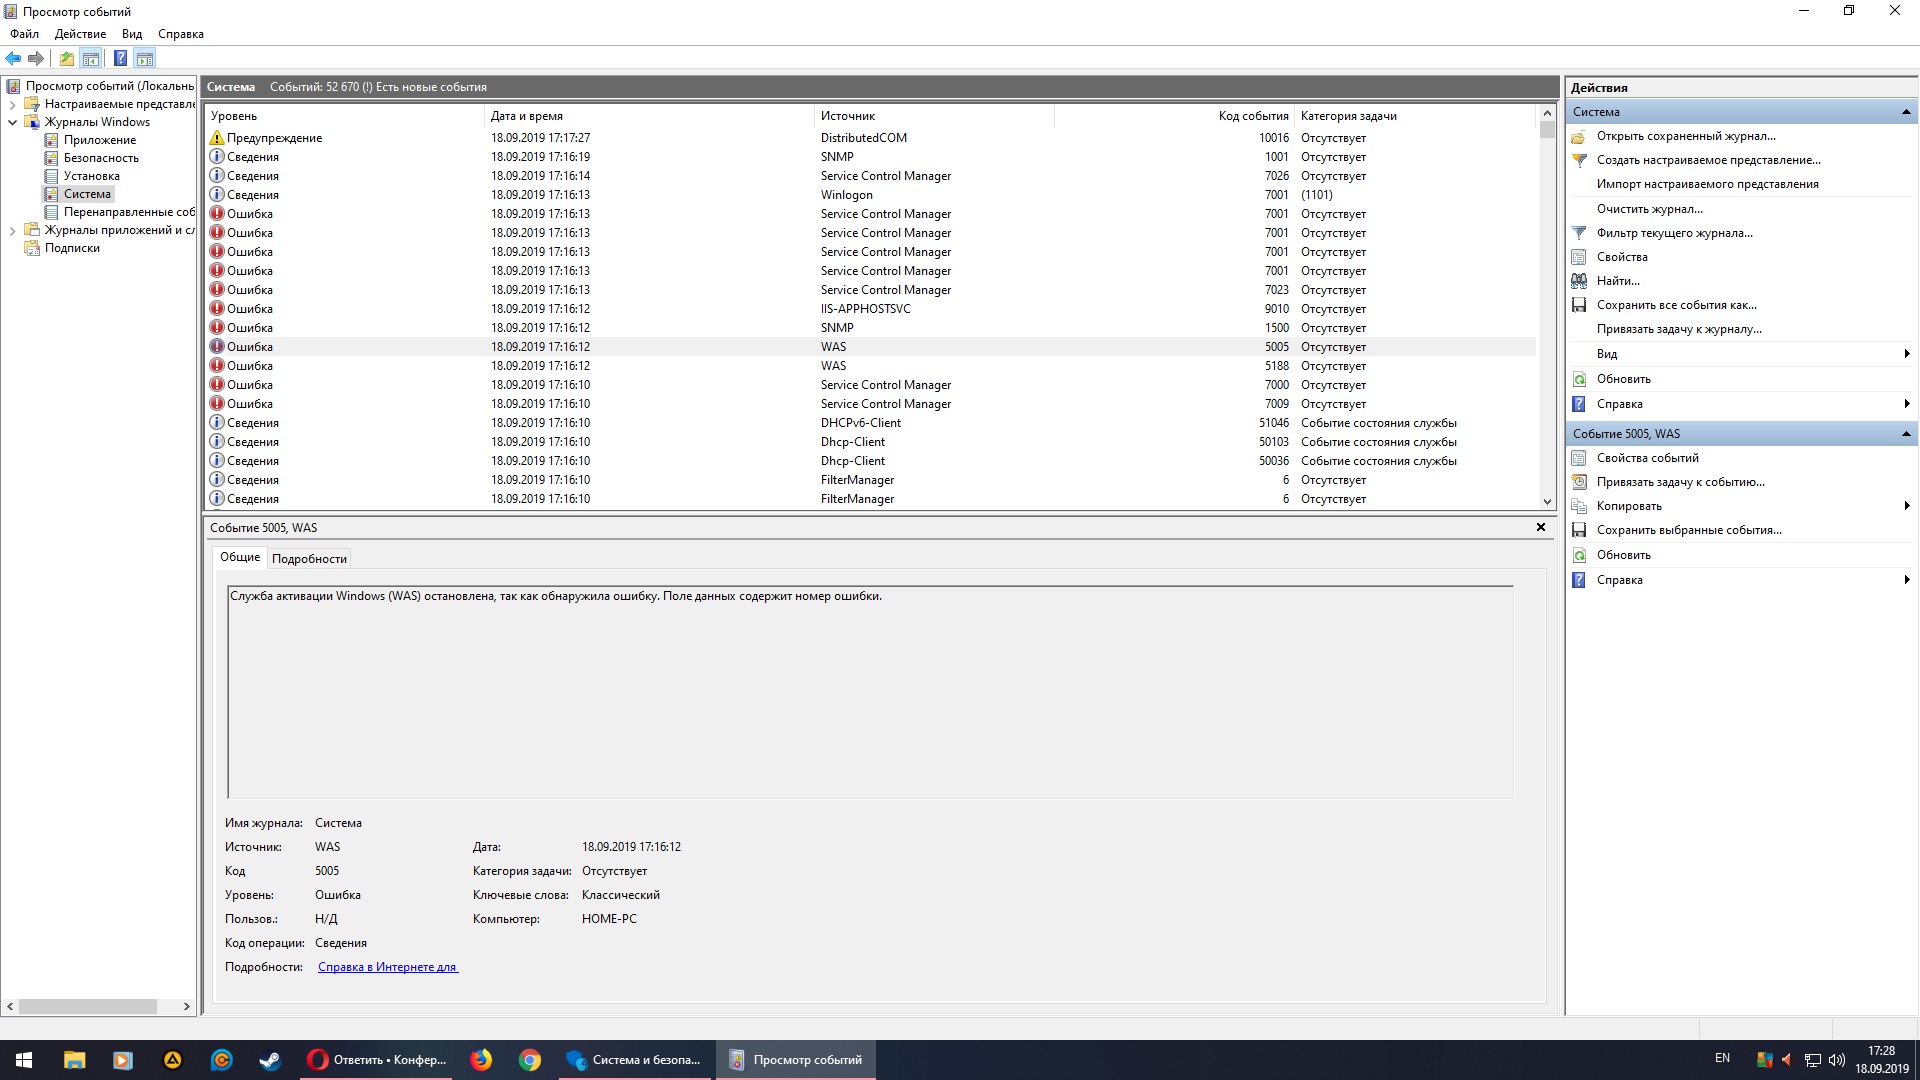The height and width of the screenshot is (1080, 1920).
Task: Close the Event 5005 details pane
Action: [x=1540, y=527]
